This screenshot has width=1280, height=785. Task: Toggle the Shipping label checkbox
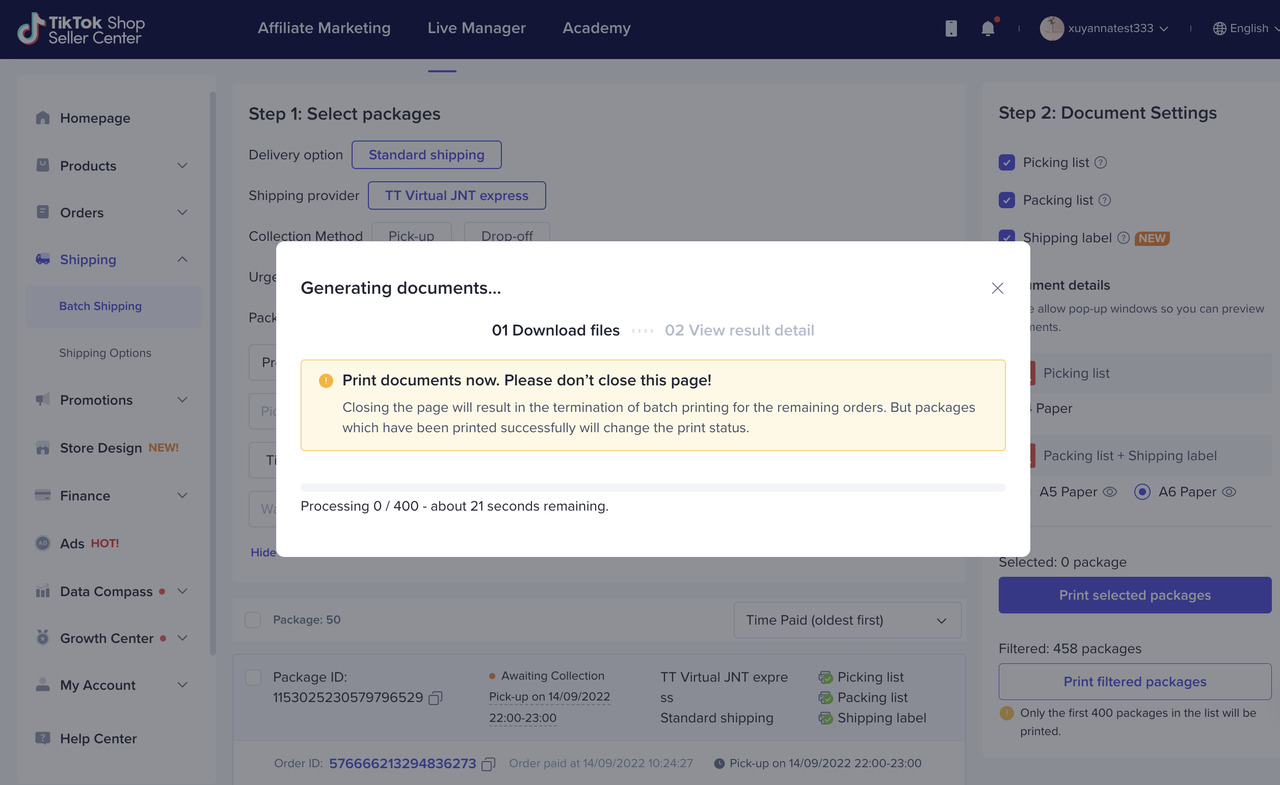click(1007, 238)
